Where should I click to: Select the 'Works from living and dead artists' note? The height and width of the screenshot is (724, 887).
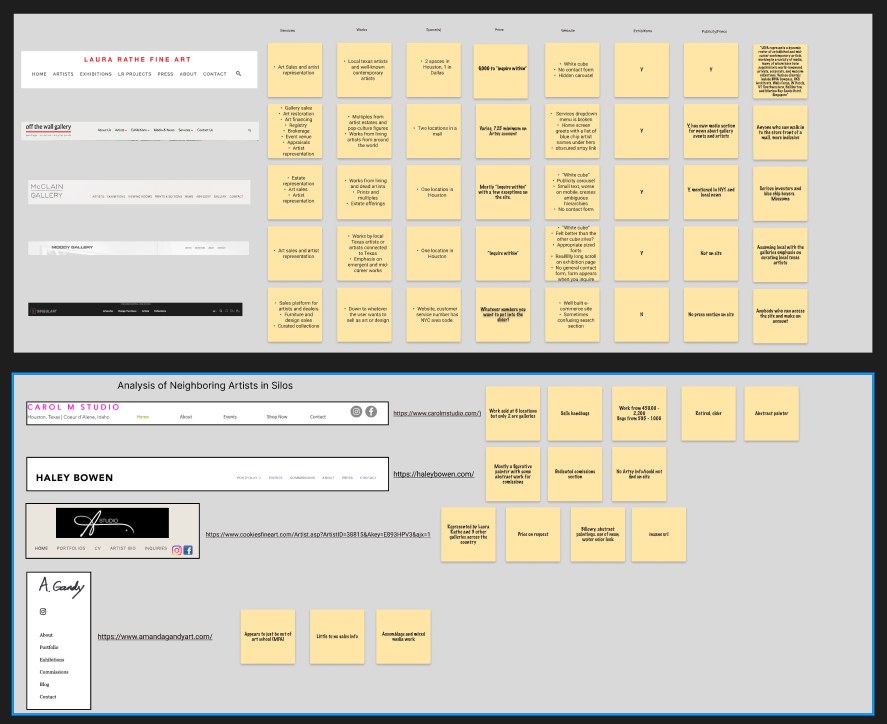click(x=364, y=192)
